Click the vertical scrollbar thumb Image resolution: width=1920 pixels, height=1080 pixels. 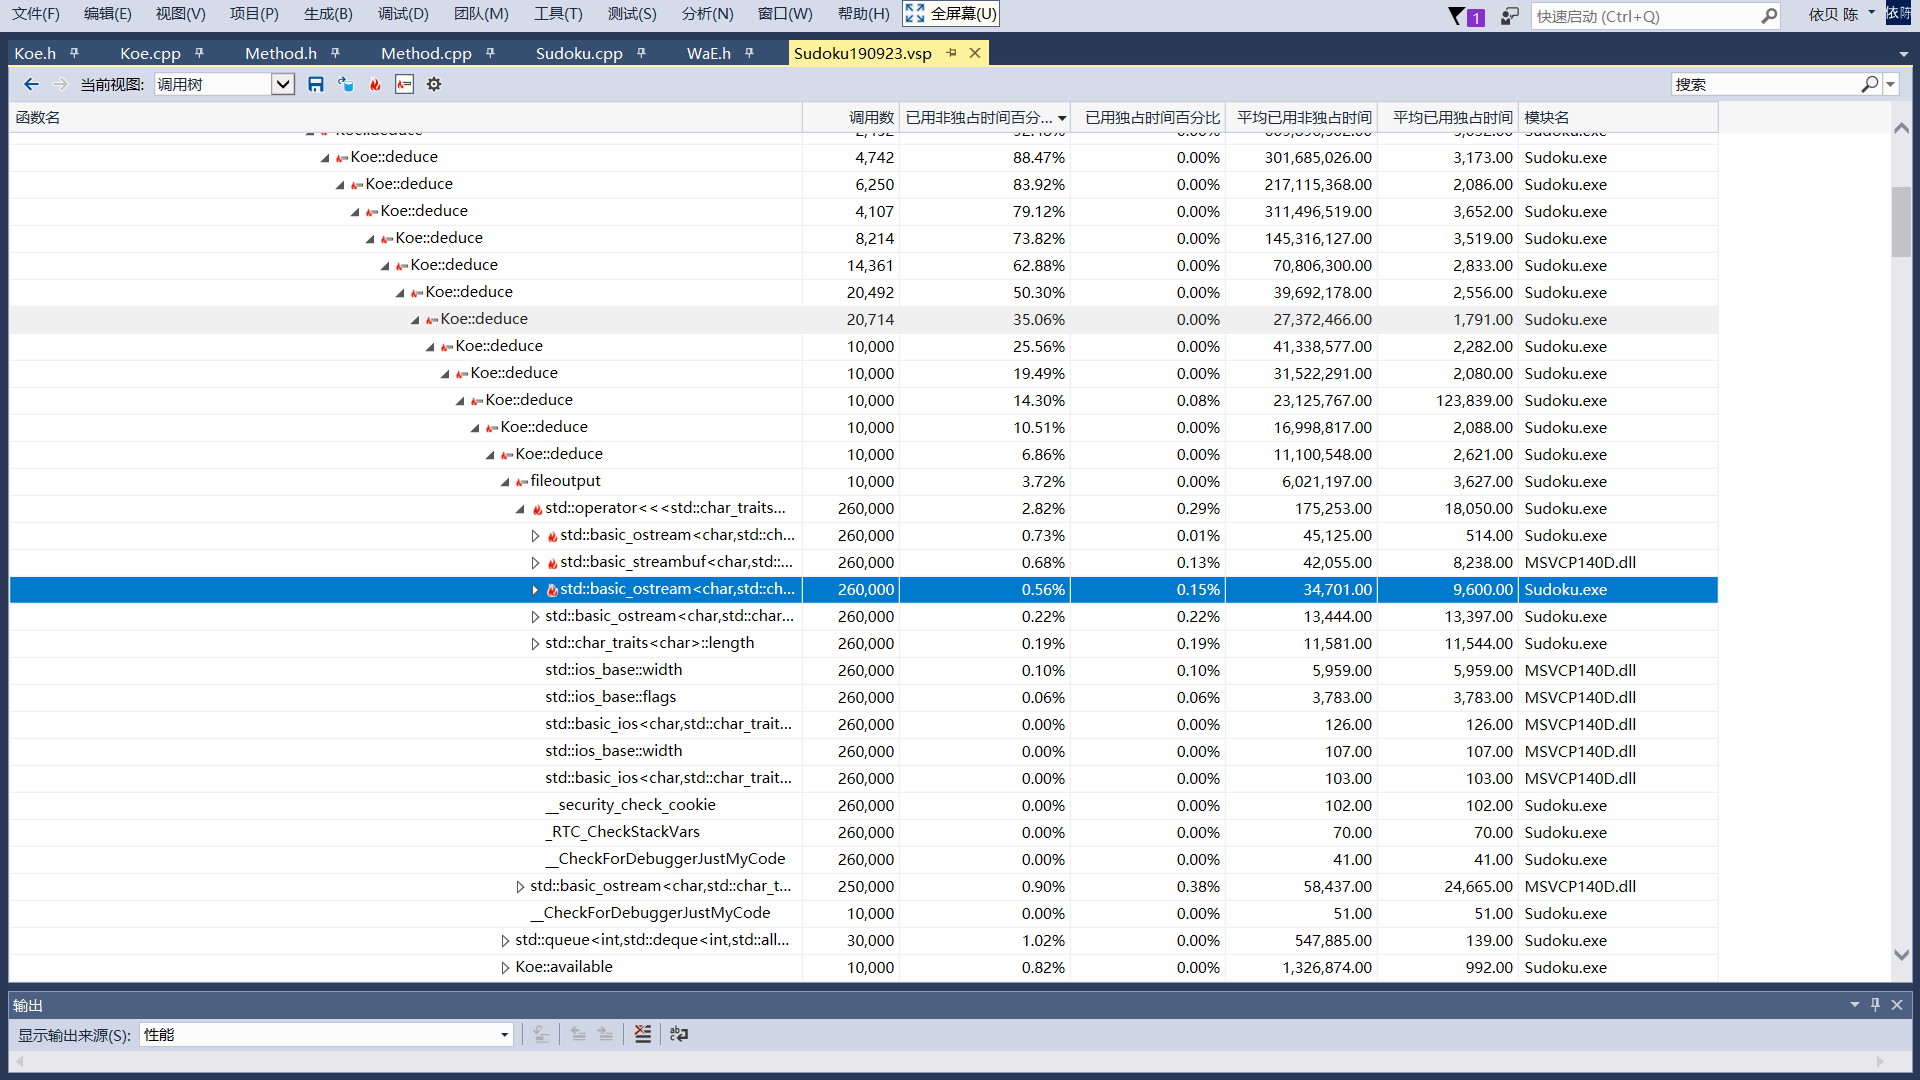coord(1901,222)
